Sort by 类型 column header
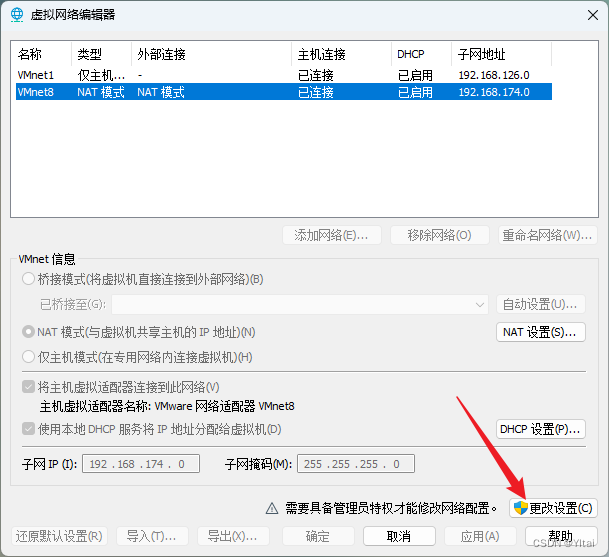This screenshot has height=557, width=609. click(x=101, y=54)
